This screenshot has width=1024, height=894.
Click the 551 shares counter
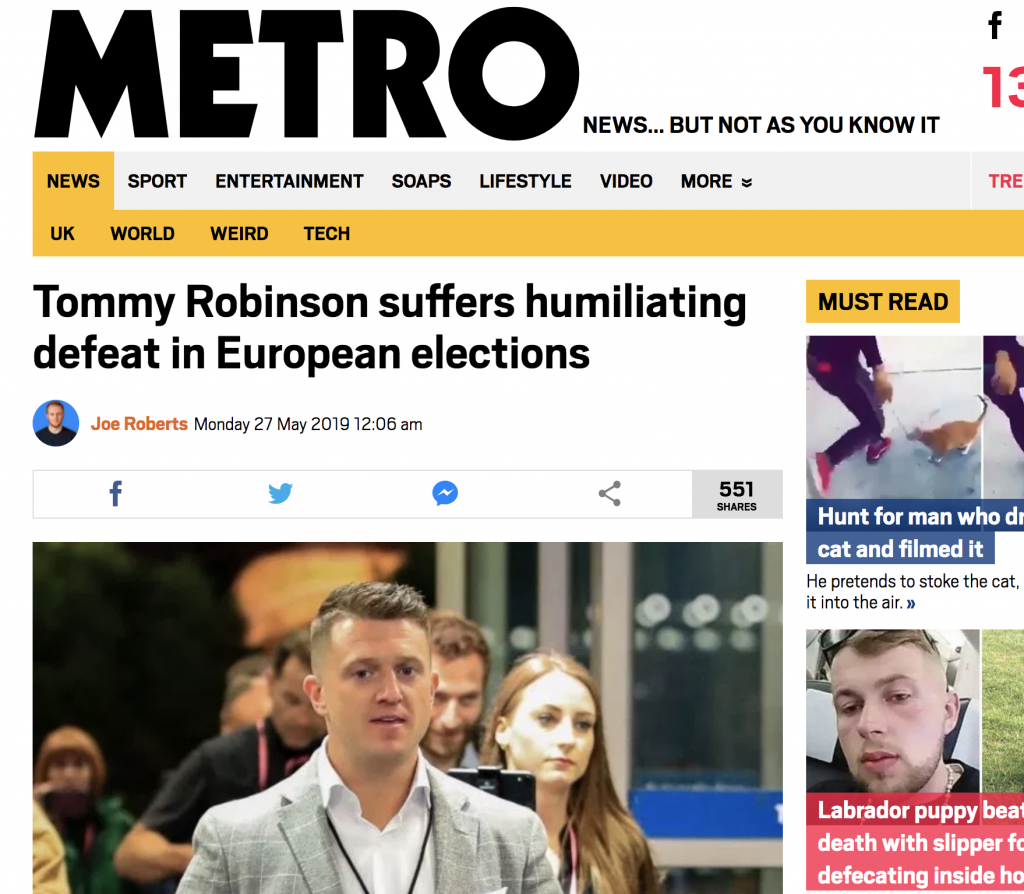pos(736,494)
